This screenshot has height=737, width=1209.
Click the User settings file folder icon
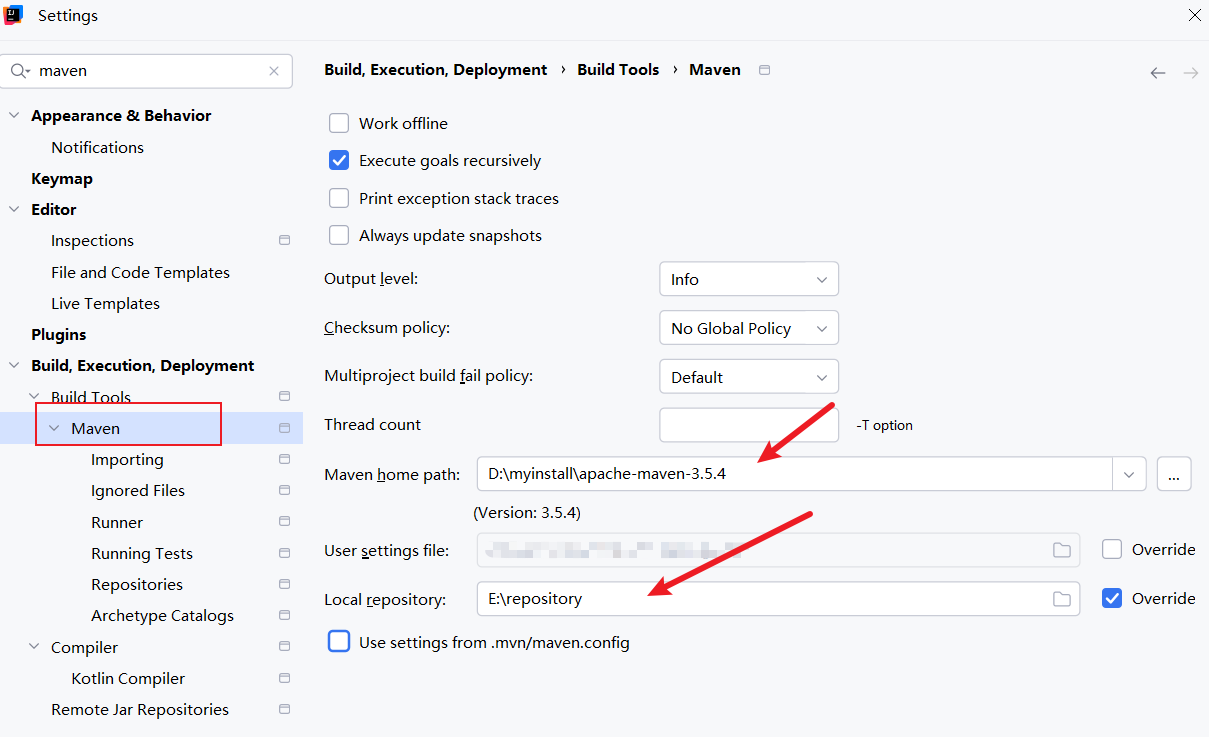[1061, 550]
